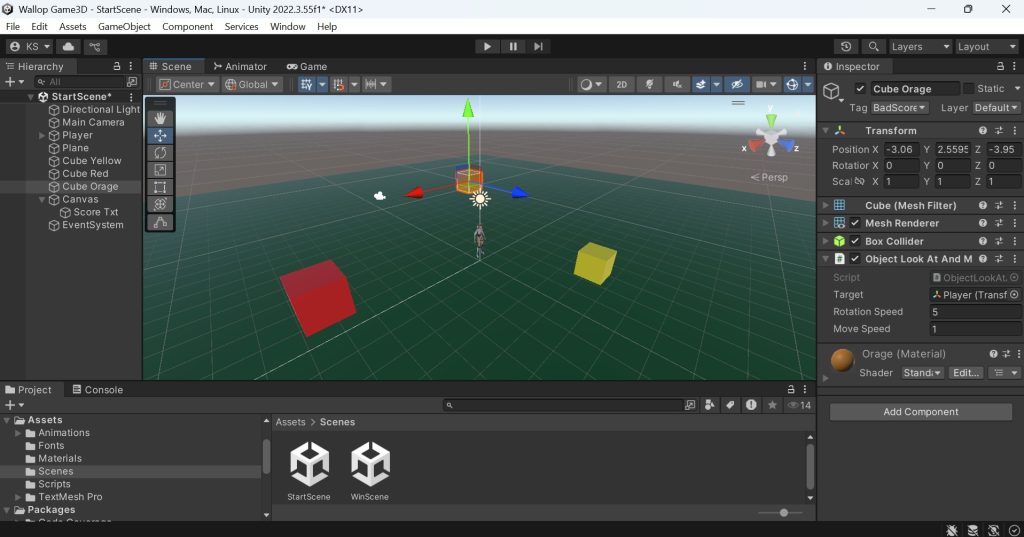The height and width of the screenshot is (537, 1024).
Task: Disable Object Look At And M script checkbox
Action: tap(855, 259)
